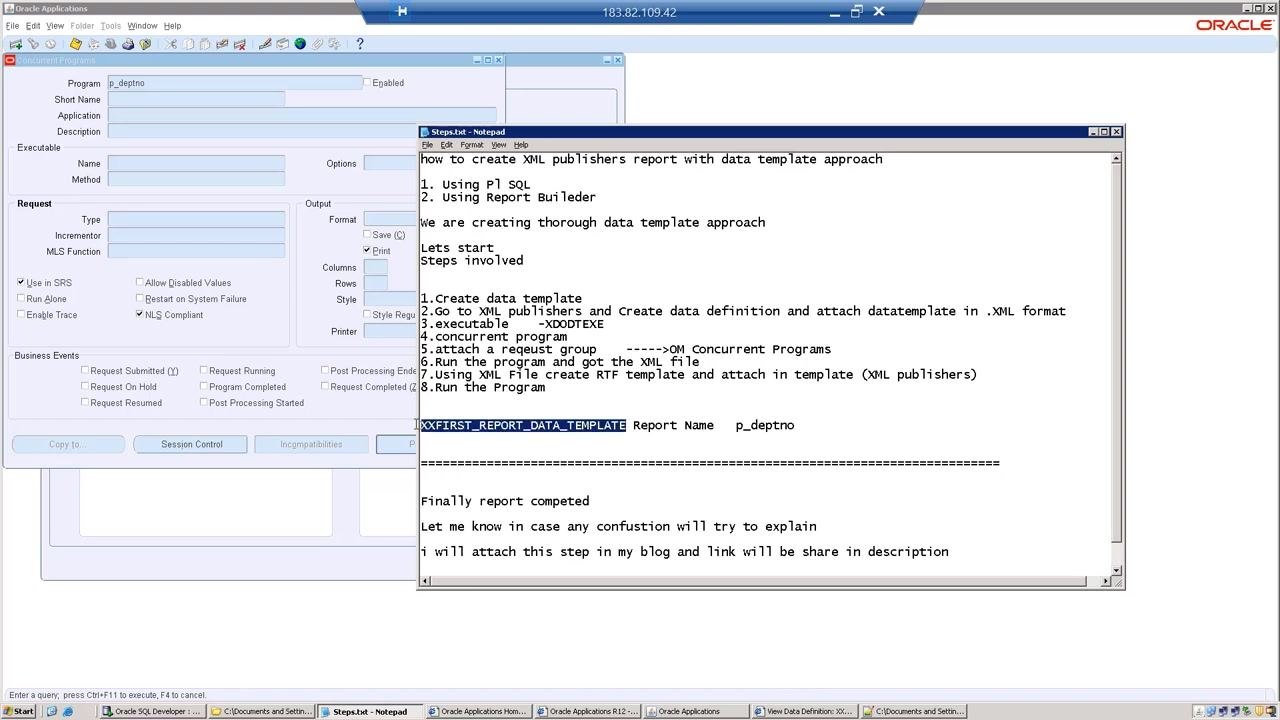Check Allow Disabled Values
Screen dimensions: 1280x720
pos(139,283)
